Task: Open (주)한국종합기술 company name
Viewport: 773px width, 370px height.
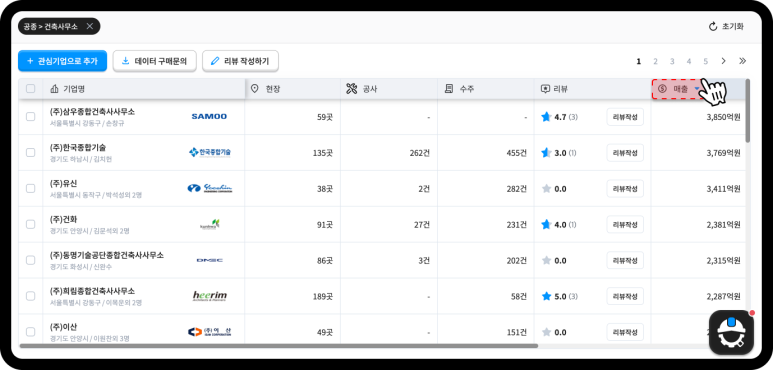Action: click(78, 147)
